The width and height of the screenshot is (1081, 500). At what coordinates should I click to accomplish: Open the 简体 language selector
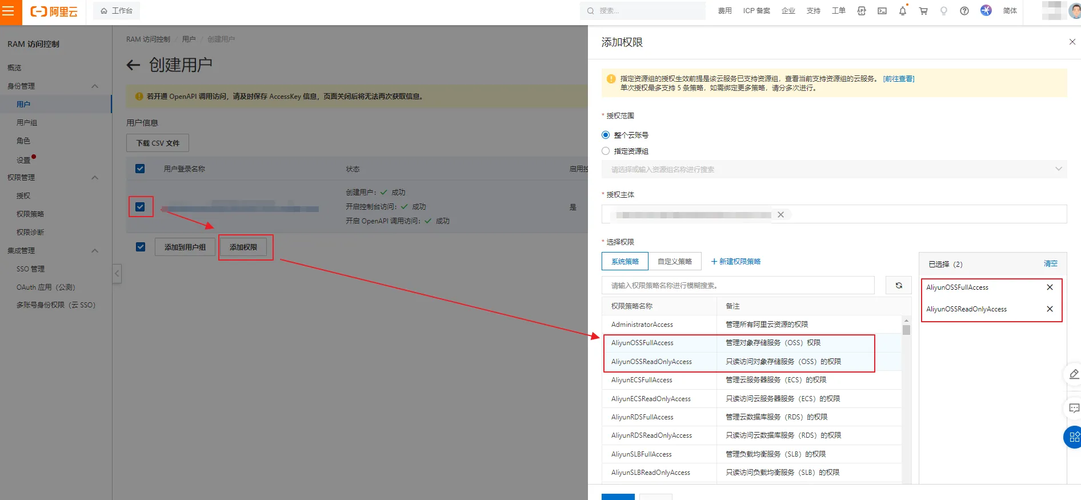(1009, 11)
